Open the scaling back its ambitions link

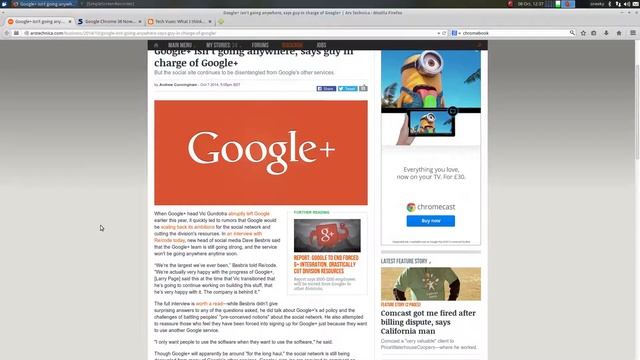pos(187,227)
